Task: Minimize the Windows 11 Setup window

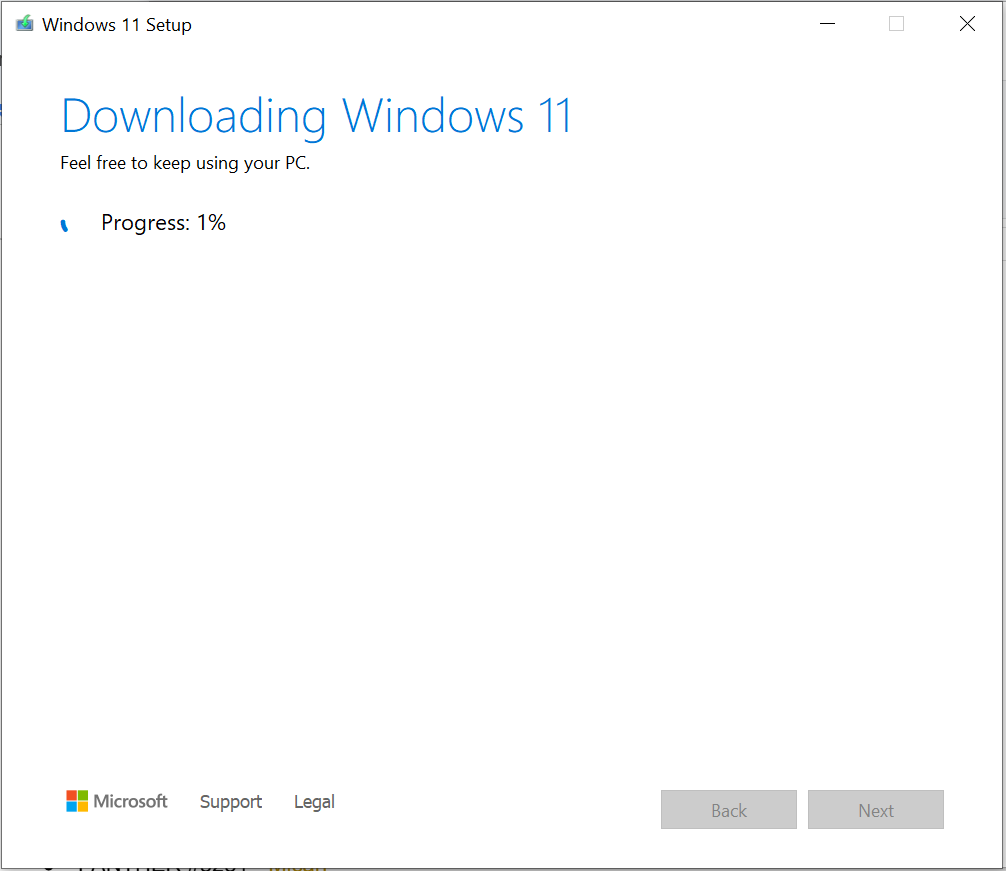Action: coord(826,24)
